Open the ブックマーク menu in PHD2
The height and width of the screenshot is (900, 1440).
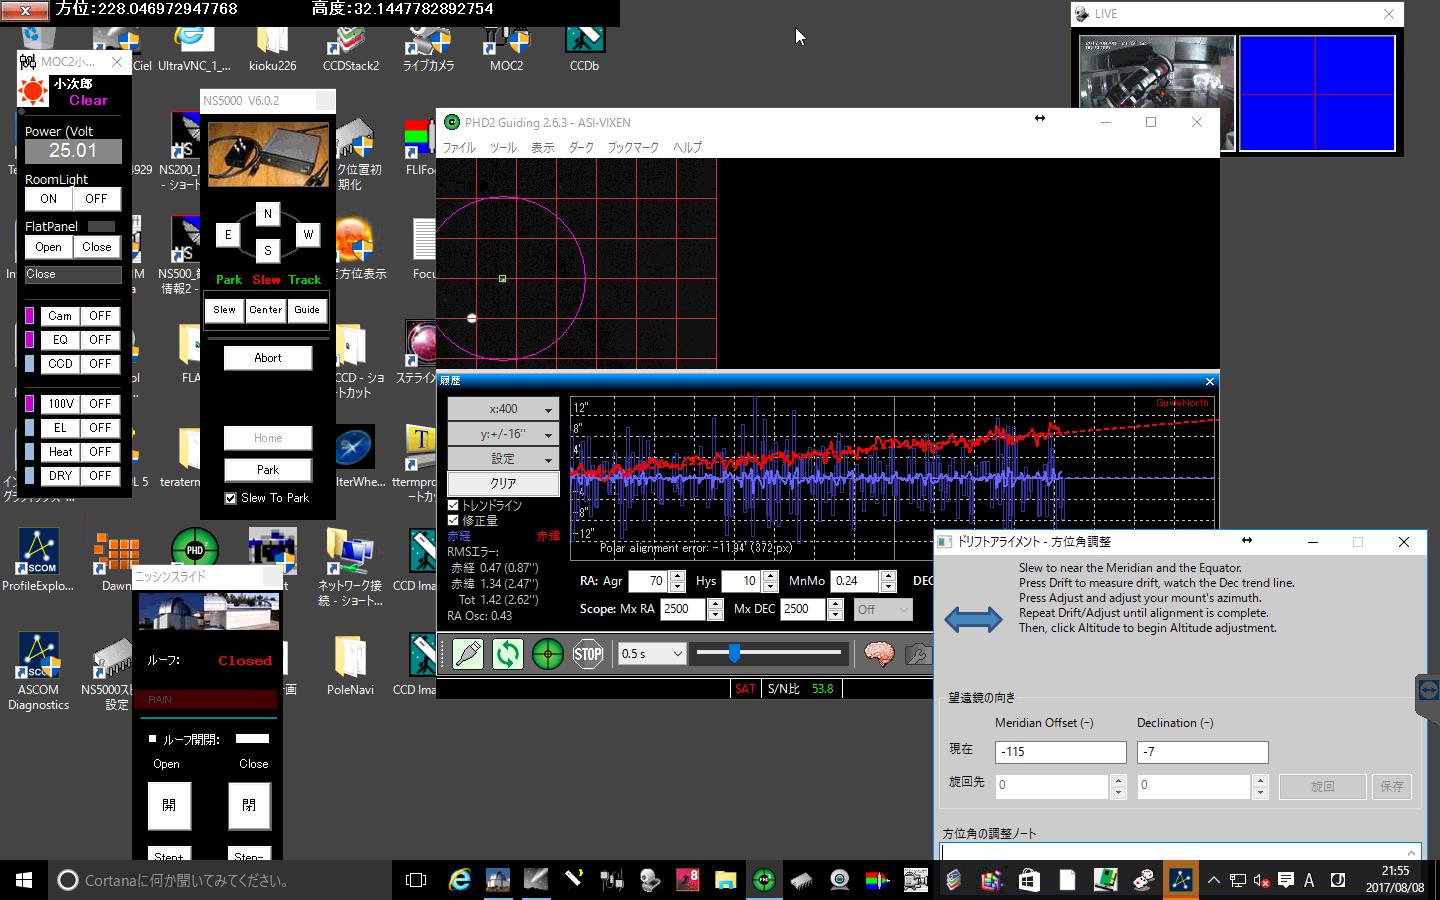coord(634,147)
